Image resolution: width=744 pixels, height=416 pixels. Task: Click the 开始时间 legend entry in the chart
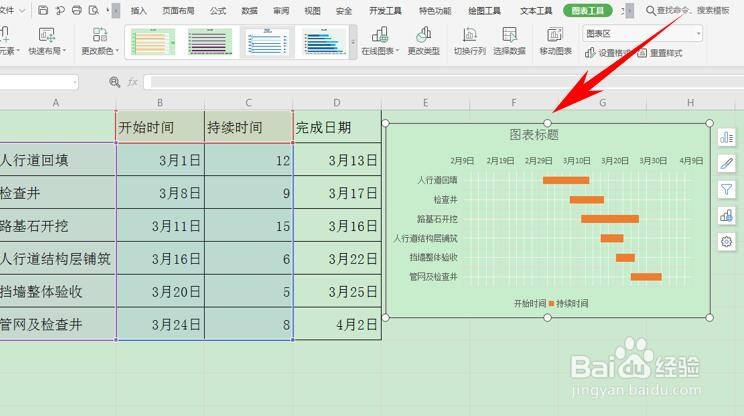[x=530, y=304]
